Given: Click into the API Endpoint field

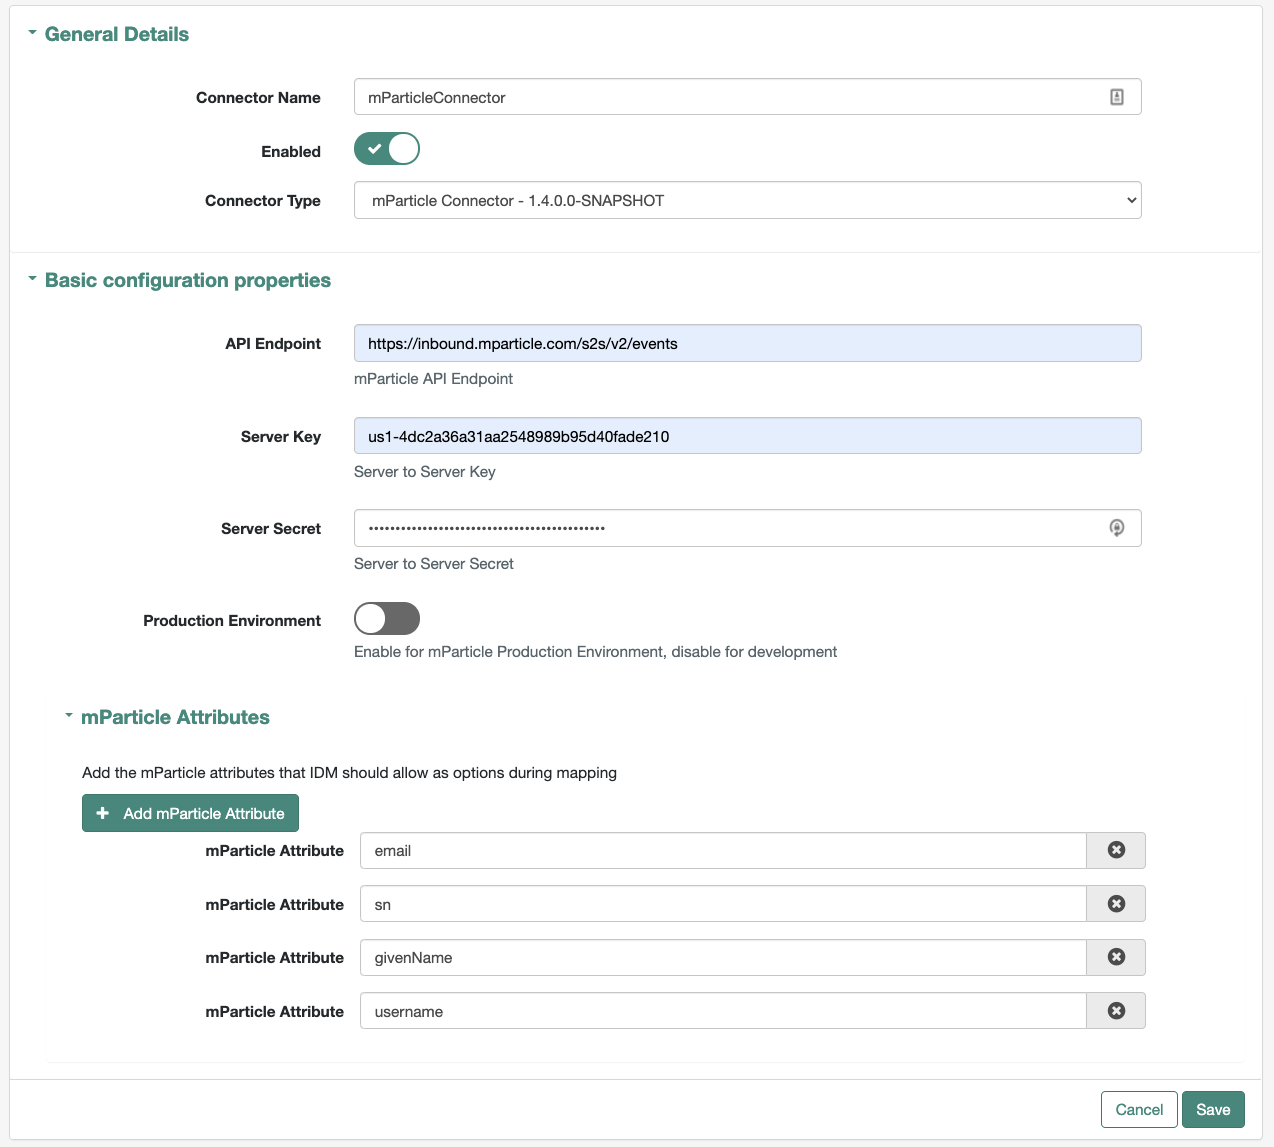Looking at the screenshot, I should pyautogui.click(x=748, y=343).
